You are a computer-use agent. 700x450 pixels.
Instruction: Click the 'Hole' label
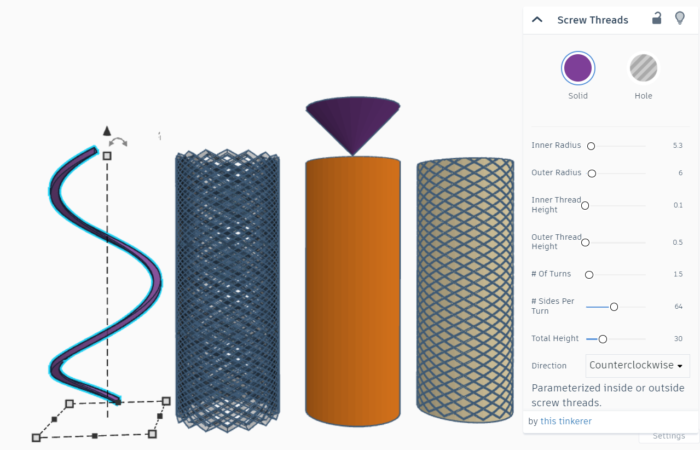(x=643, y=96)
